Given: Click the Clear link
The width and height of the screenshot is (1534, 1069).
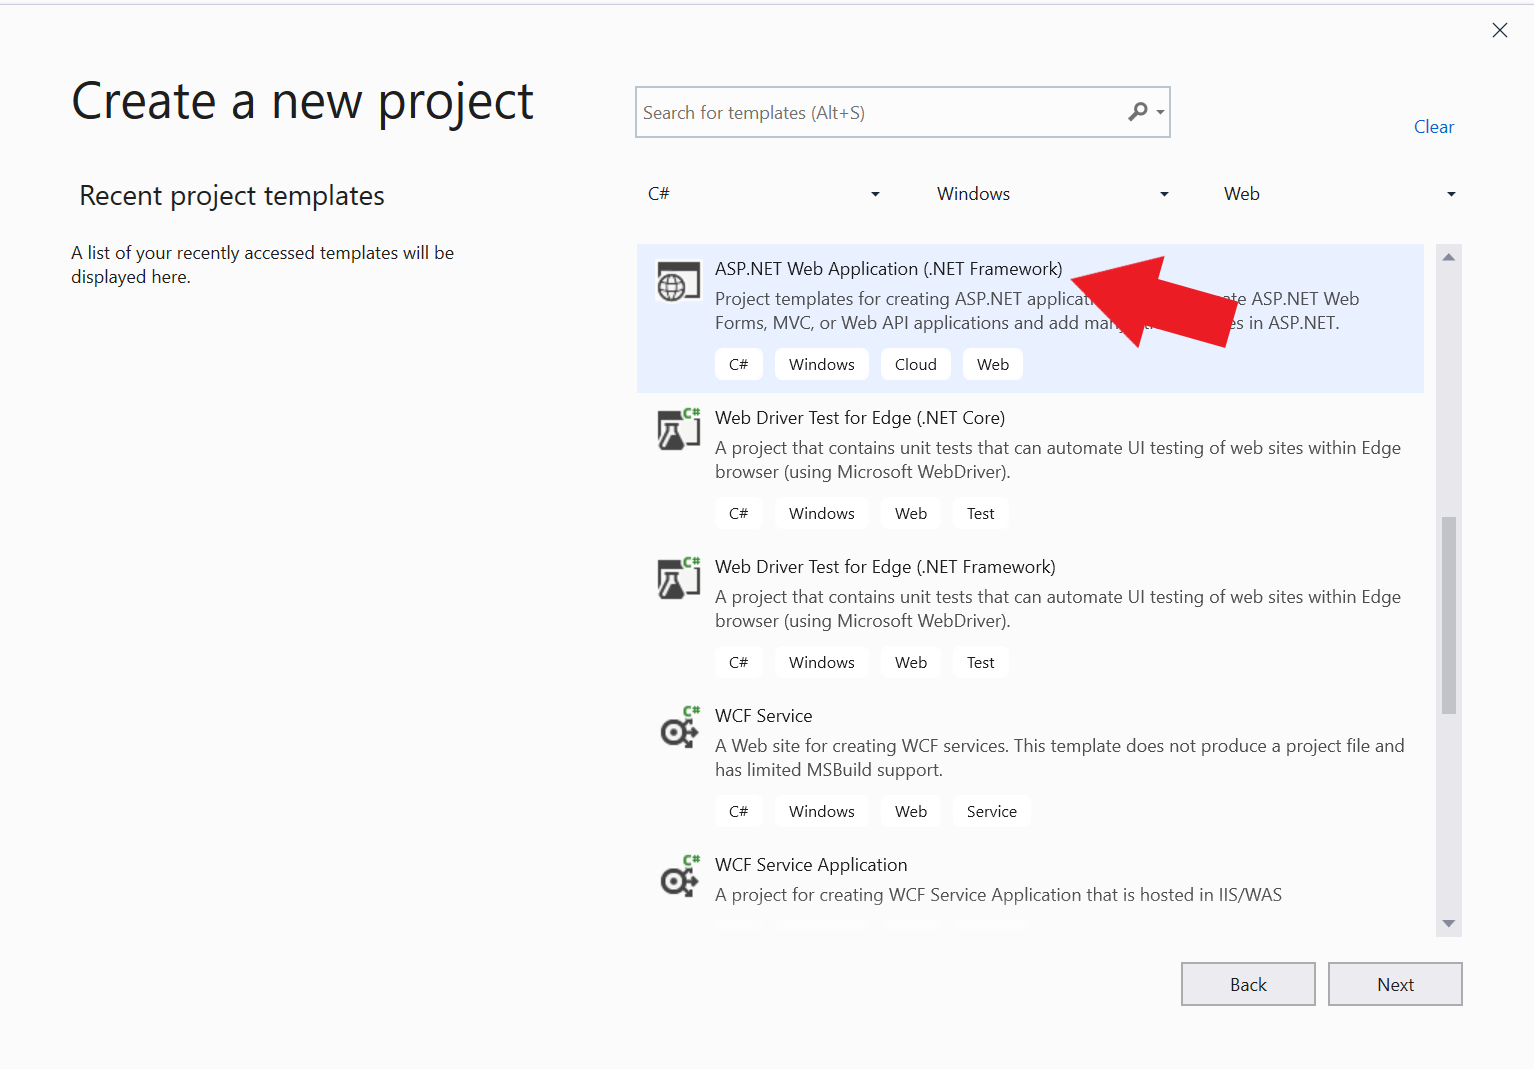Looking at the screenshot, I should click(x=1434, y=126).
